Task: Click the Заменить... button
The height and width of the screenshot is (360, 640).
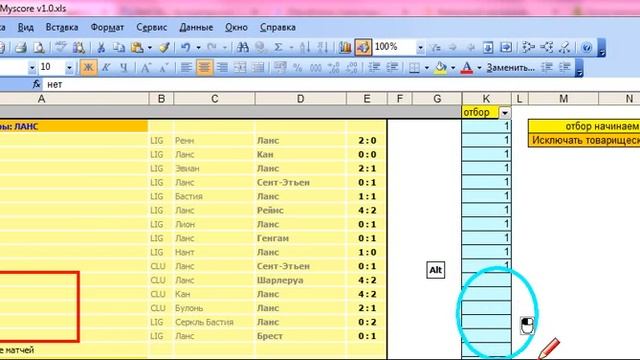Action: tap(510, 68)
